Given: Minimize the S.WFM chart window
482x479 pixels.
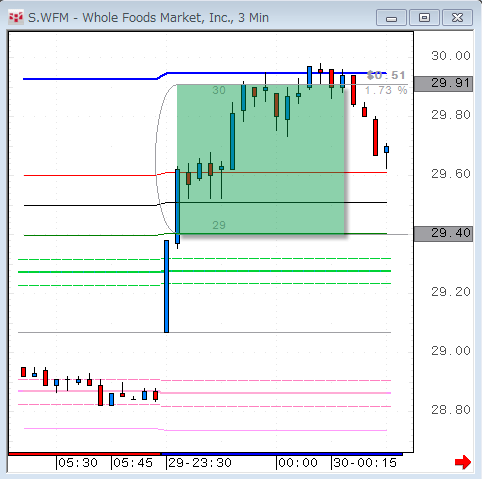Looking at the screenshot, I should click(x=391, y=18).
